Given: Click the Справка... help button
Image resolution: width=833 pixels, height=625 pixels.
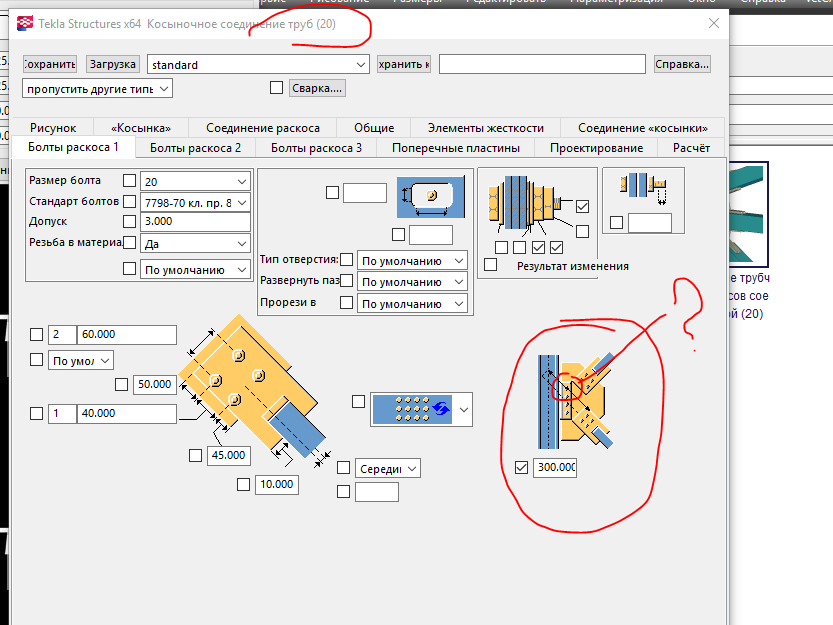Looking at the screenshot, I should tap(682, 64).
